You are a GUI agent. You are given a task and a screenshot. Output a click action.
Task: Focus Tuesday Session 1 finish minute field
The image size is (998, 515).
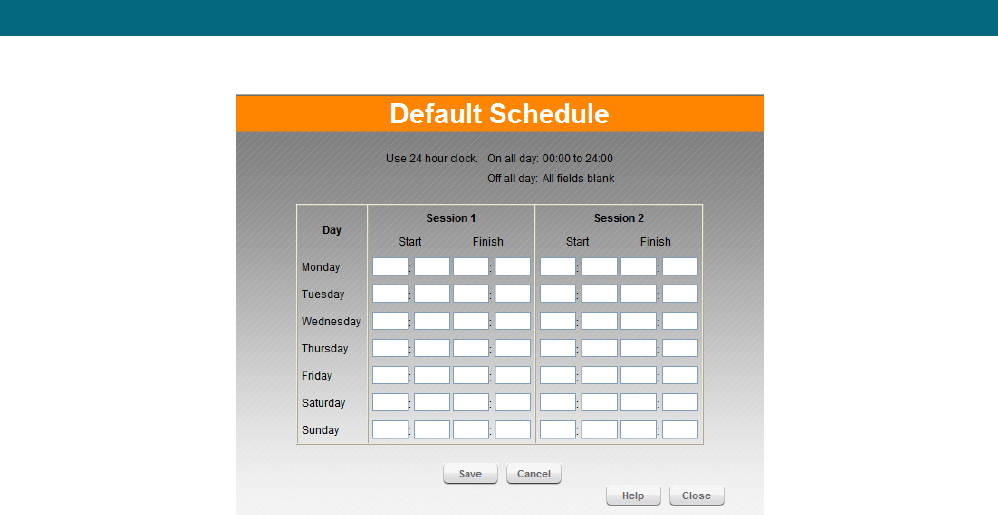click(513, 293)
